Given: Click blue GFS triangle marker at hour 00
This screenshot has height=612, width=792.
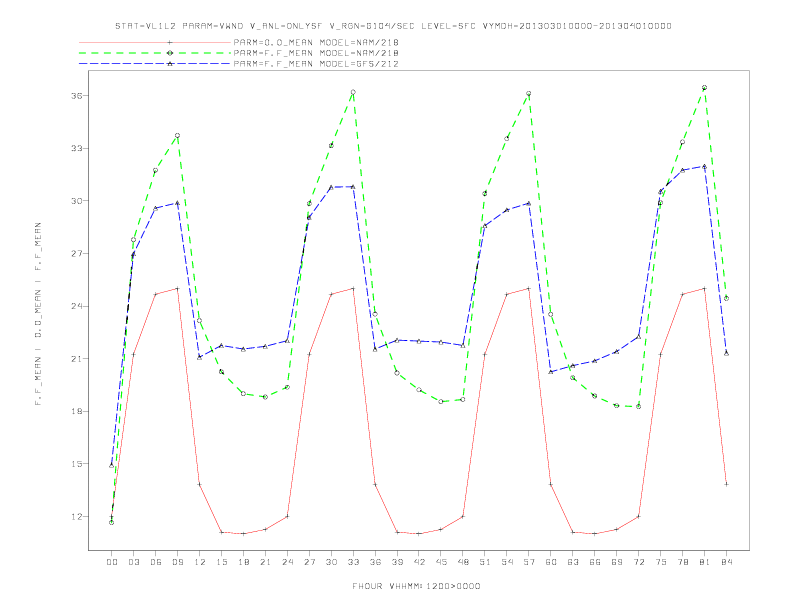Looking at the screenshot, I should point(112,465).
